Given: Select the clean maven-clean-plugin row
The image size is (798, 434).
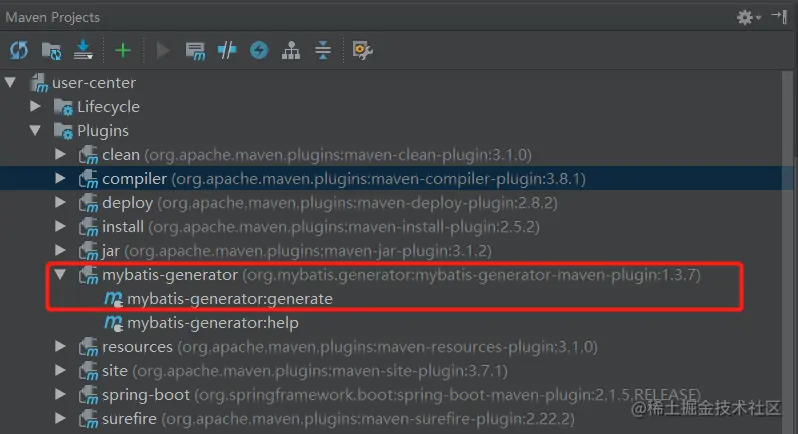Looking at the screenshot, I should coord(317,155).
